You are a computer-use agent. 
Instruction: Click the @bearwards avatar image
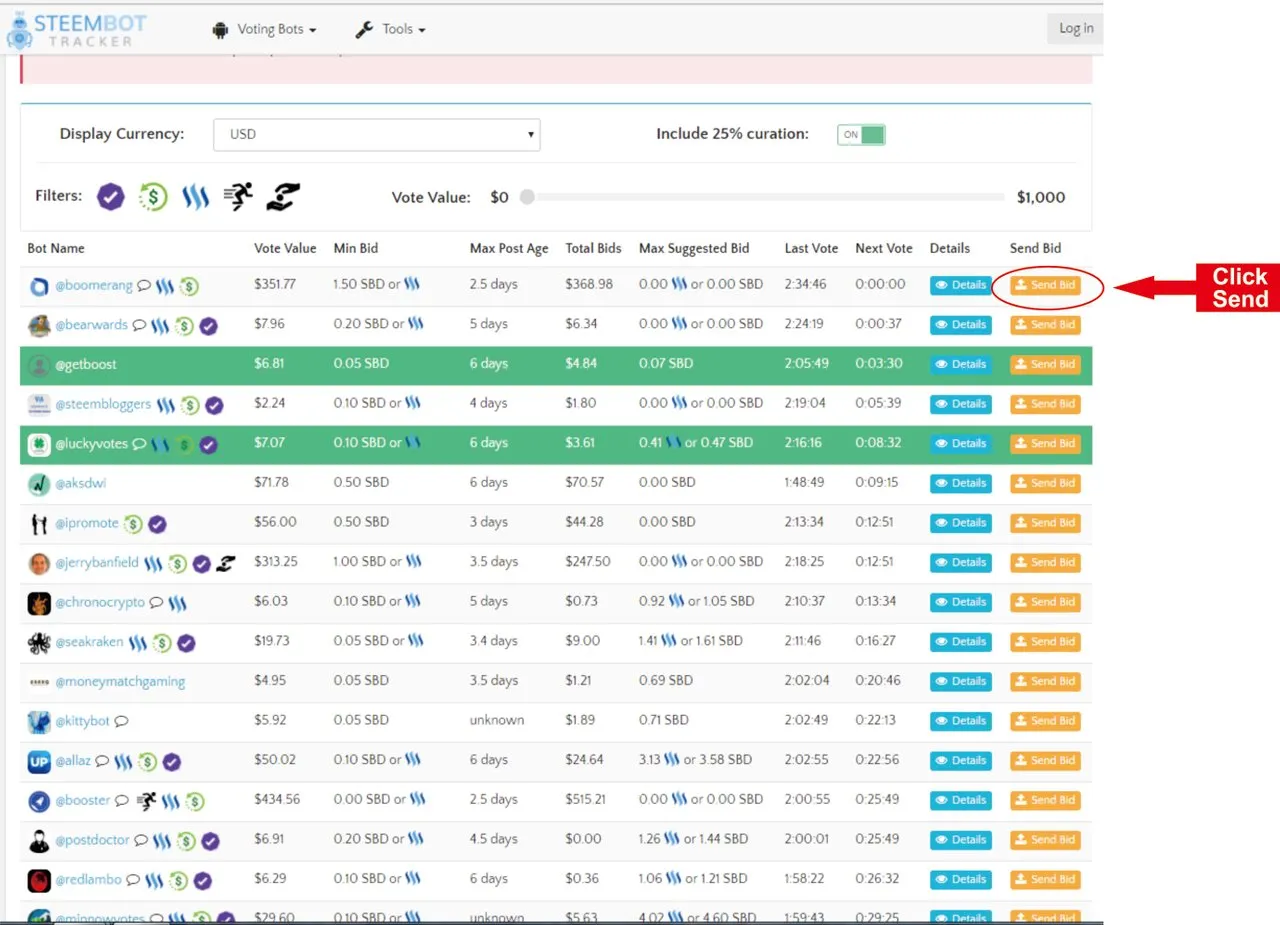coord(39,326)
